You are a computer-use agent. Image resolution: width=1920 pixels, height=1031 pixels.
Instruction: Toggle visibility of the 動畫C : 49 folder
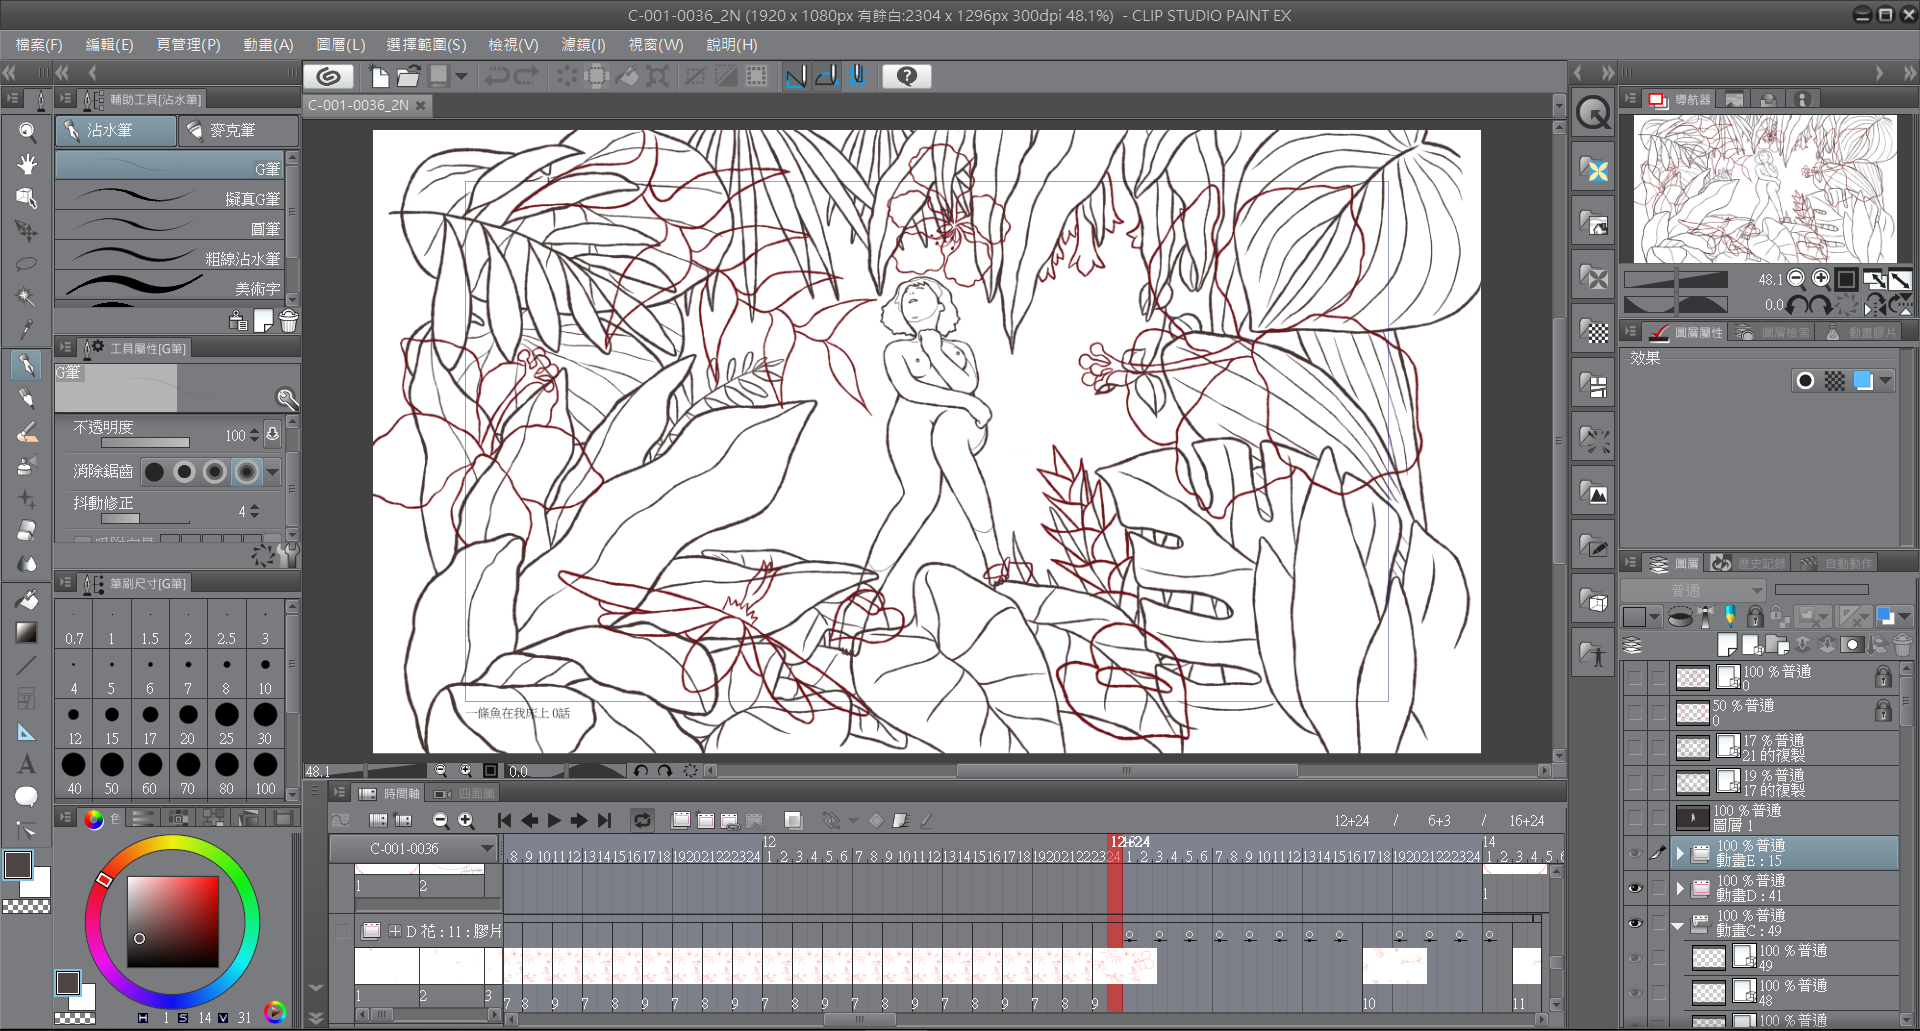click(1635, 923)
